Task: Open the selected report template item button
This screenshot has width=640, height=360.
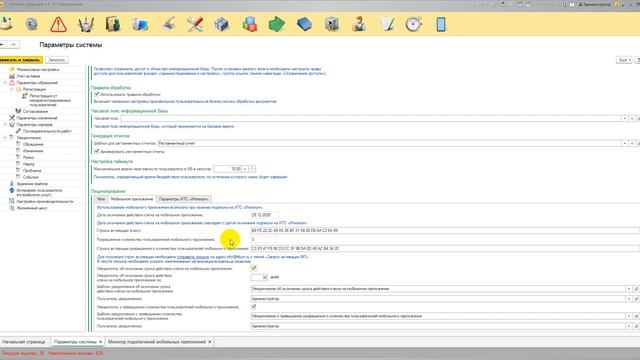Action: (x=638, y=143)
